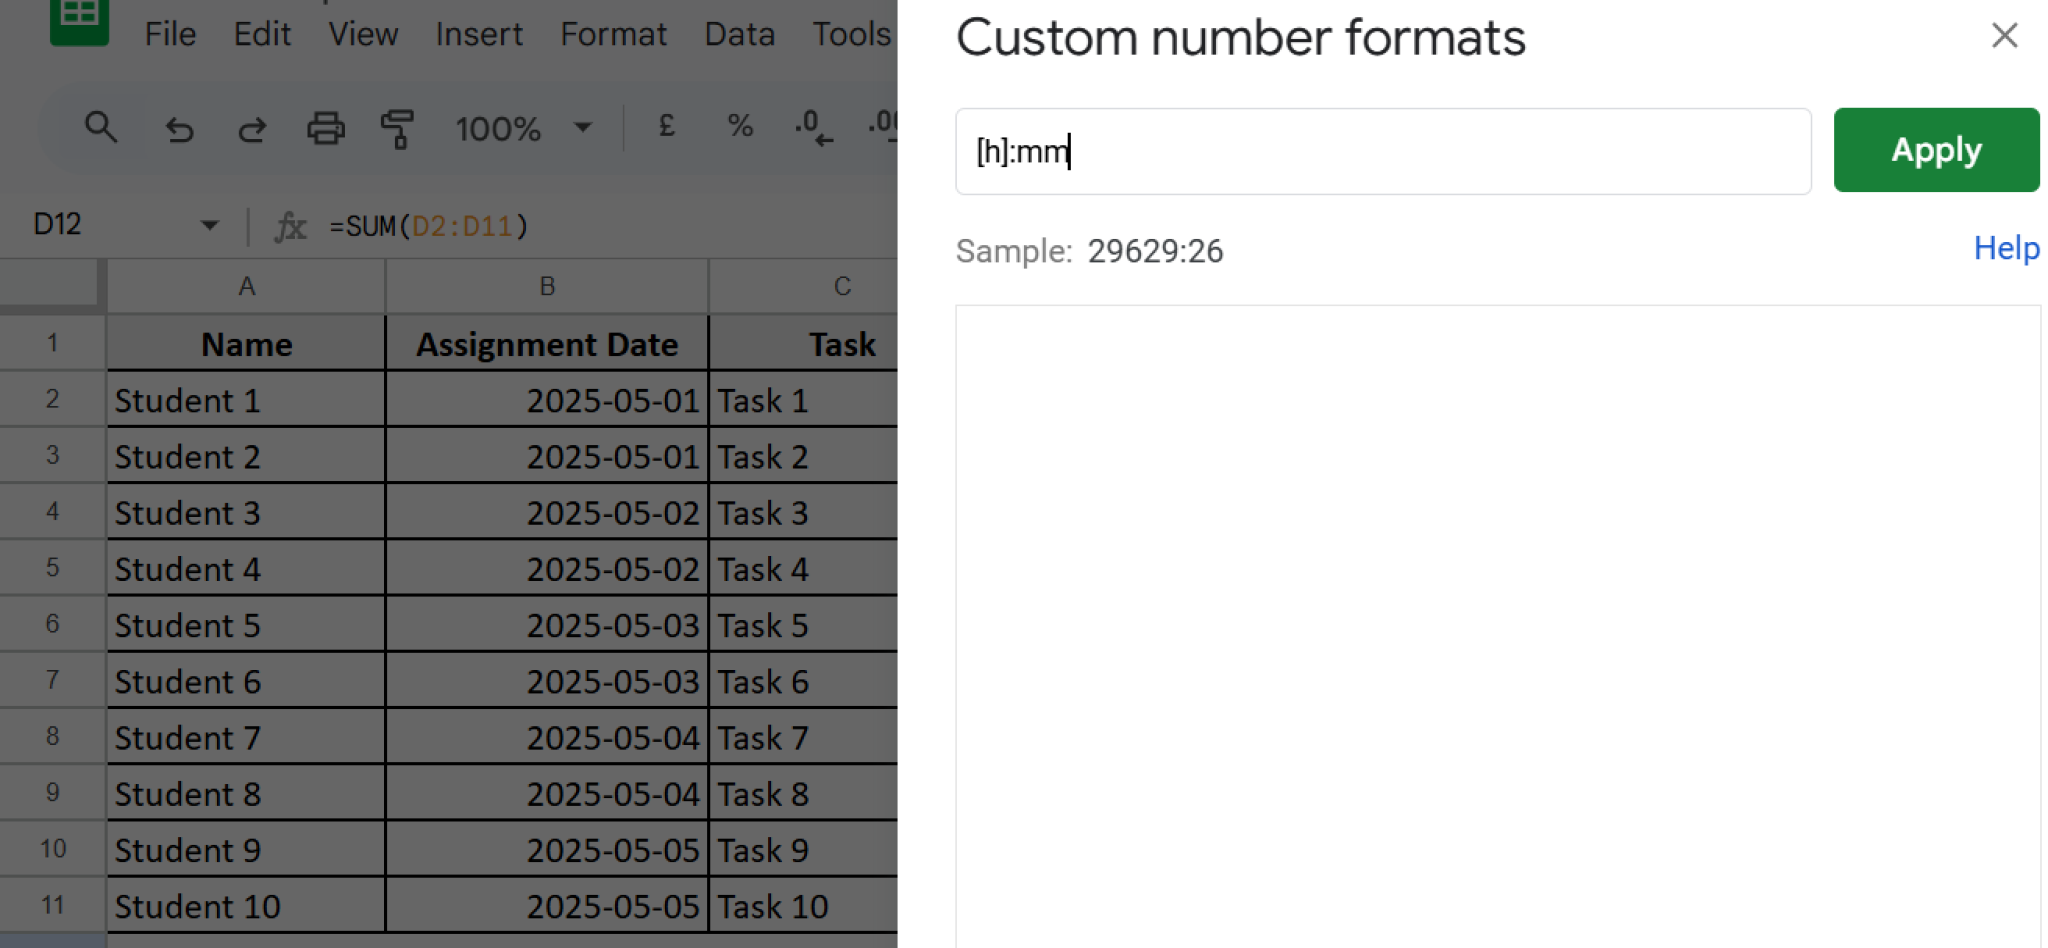This screenshot has height=948, width=2048.
Task: Click the decrease decimal places icon
Action: tap(813, 128)
